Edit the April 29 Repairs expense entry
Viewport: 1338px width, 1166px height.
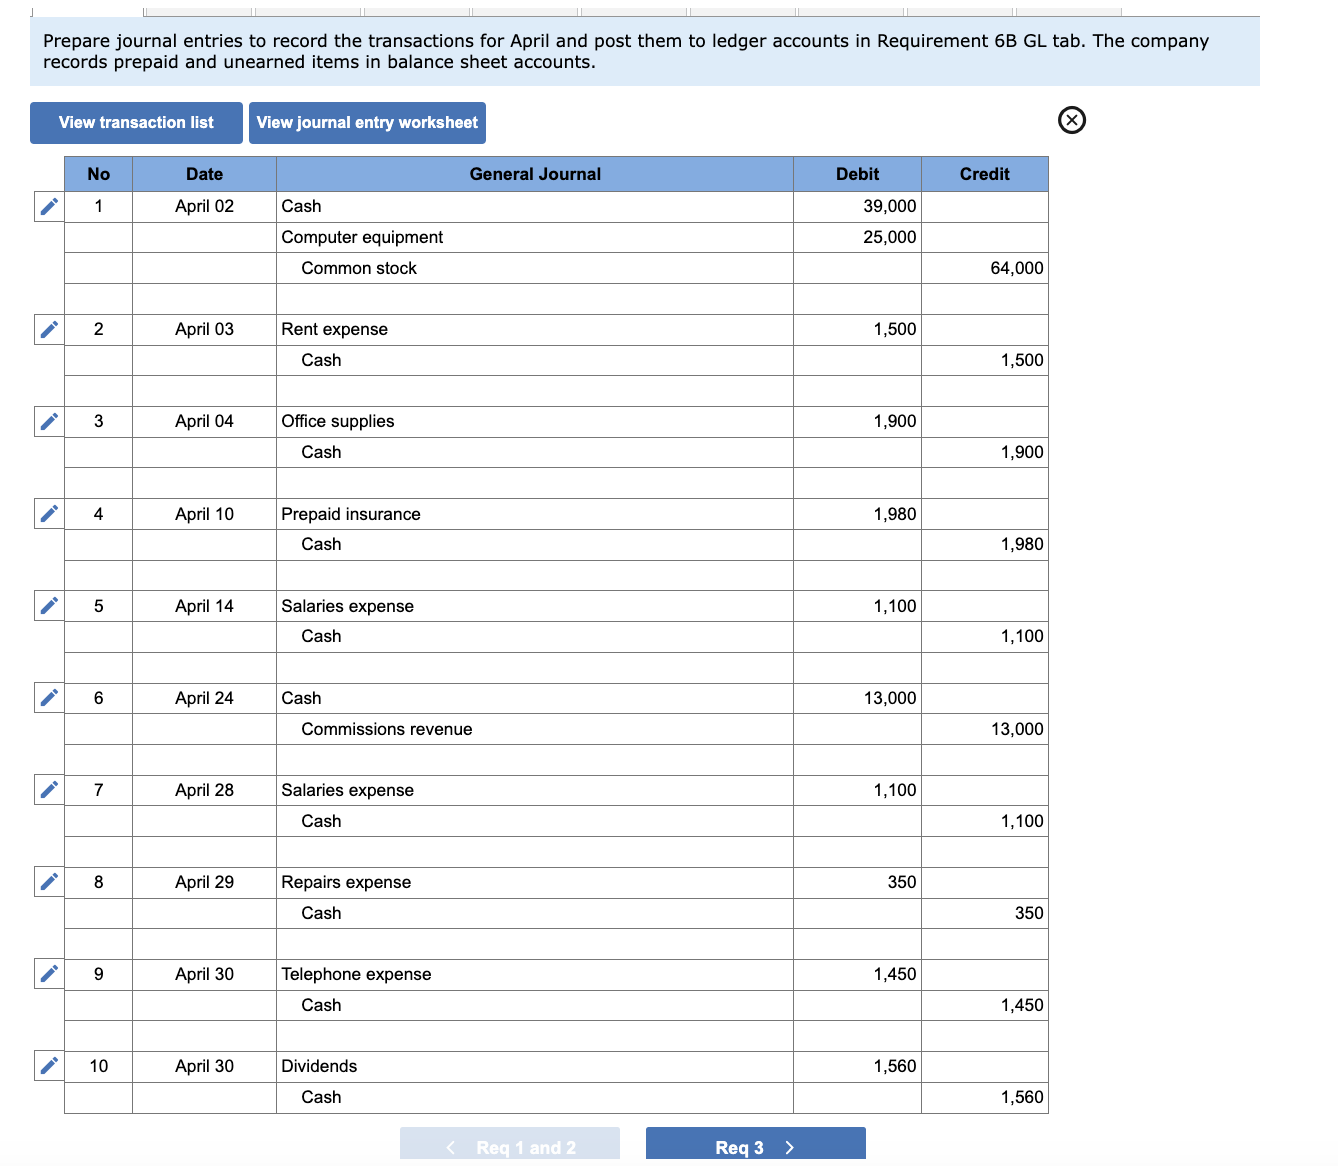(x=47, y=881)
